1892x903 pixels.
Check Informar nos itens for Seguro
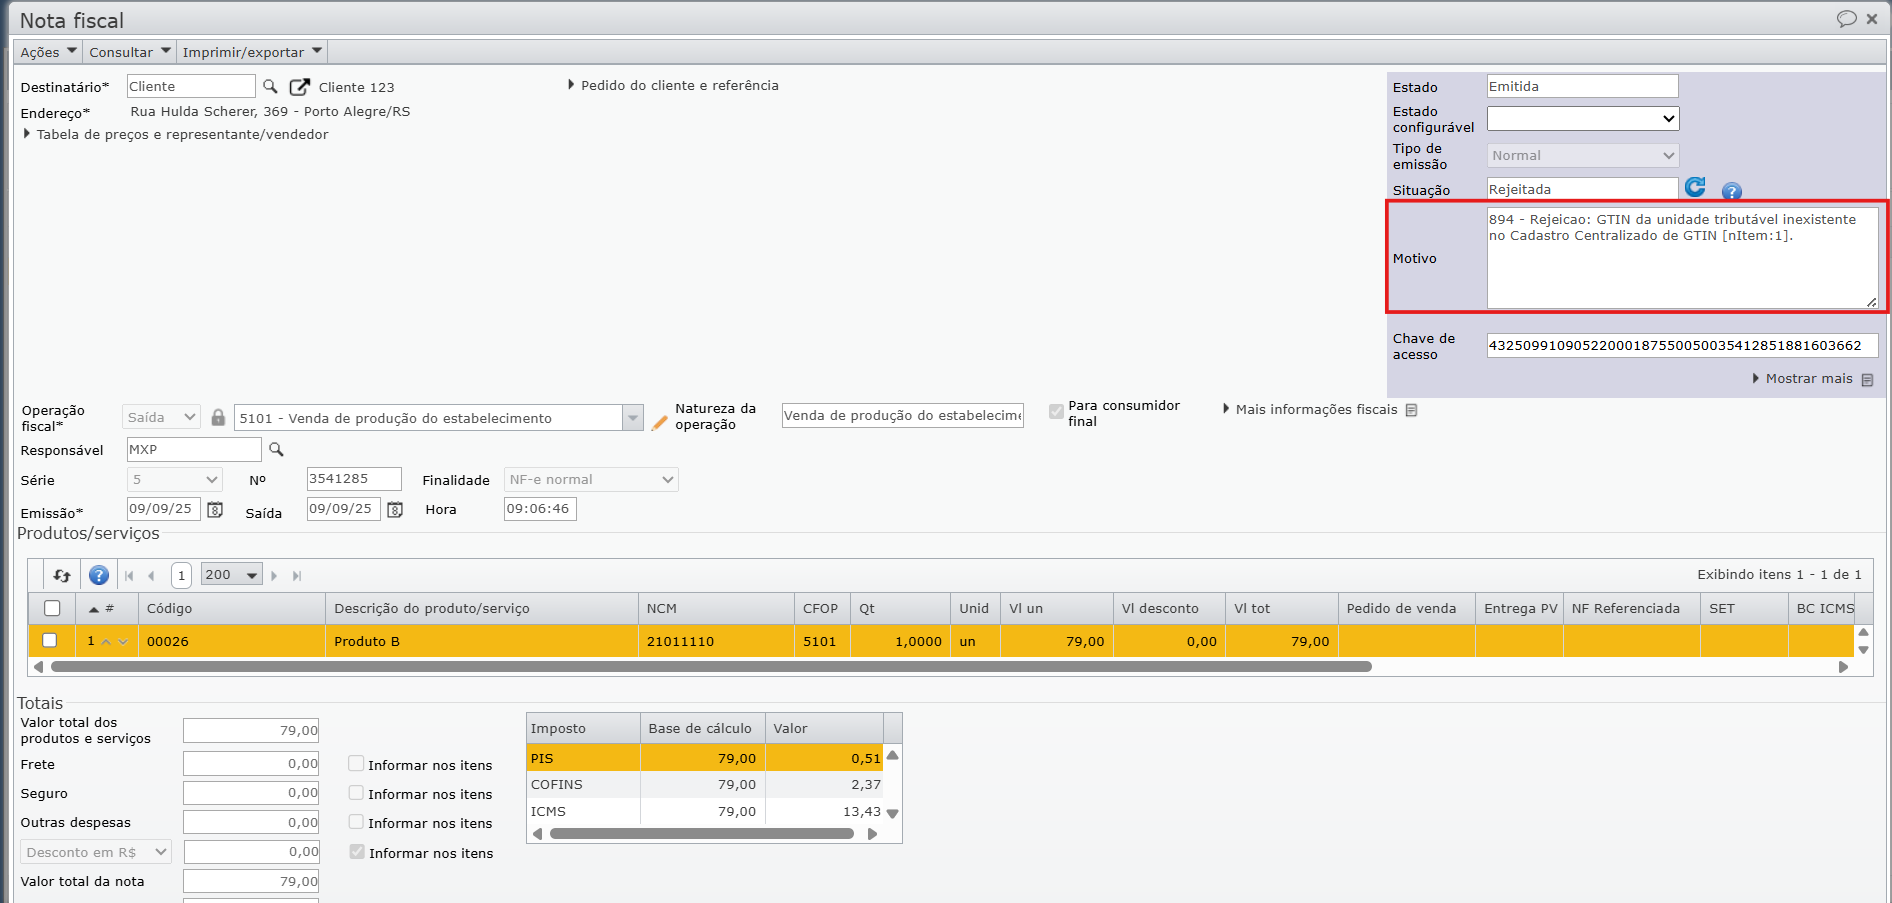[356, 793]
